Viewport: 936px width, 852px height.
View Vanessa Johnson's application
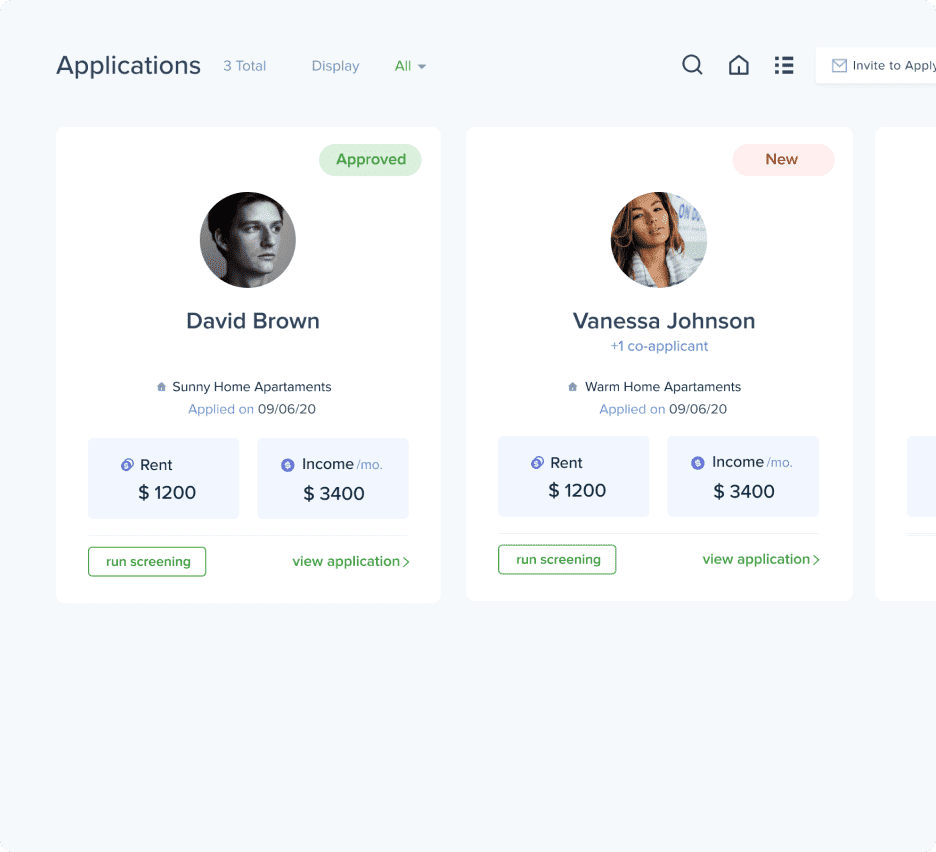pos(760,560)
